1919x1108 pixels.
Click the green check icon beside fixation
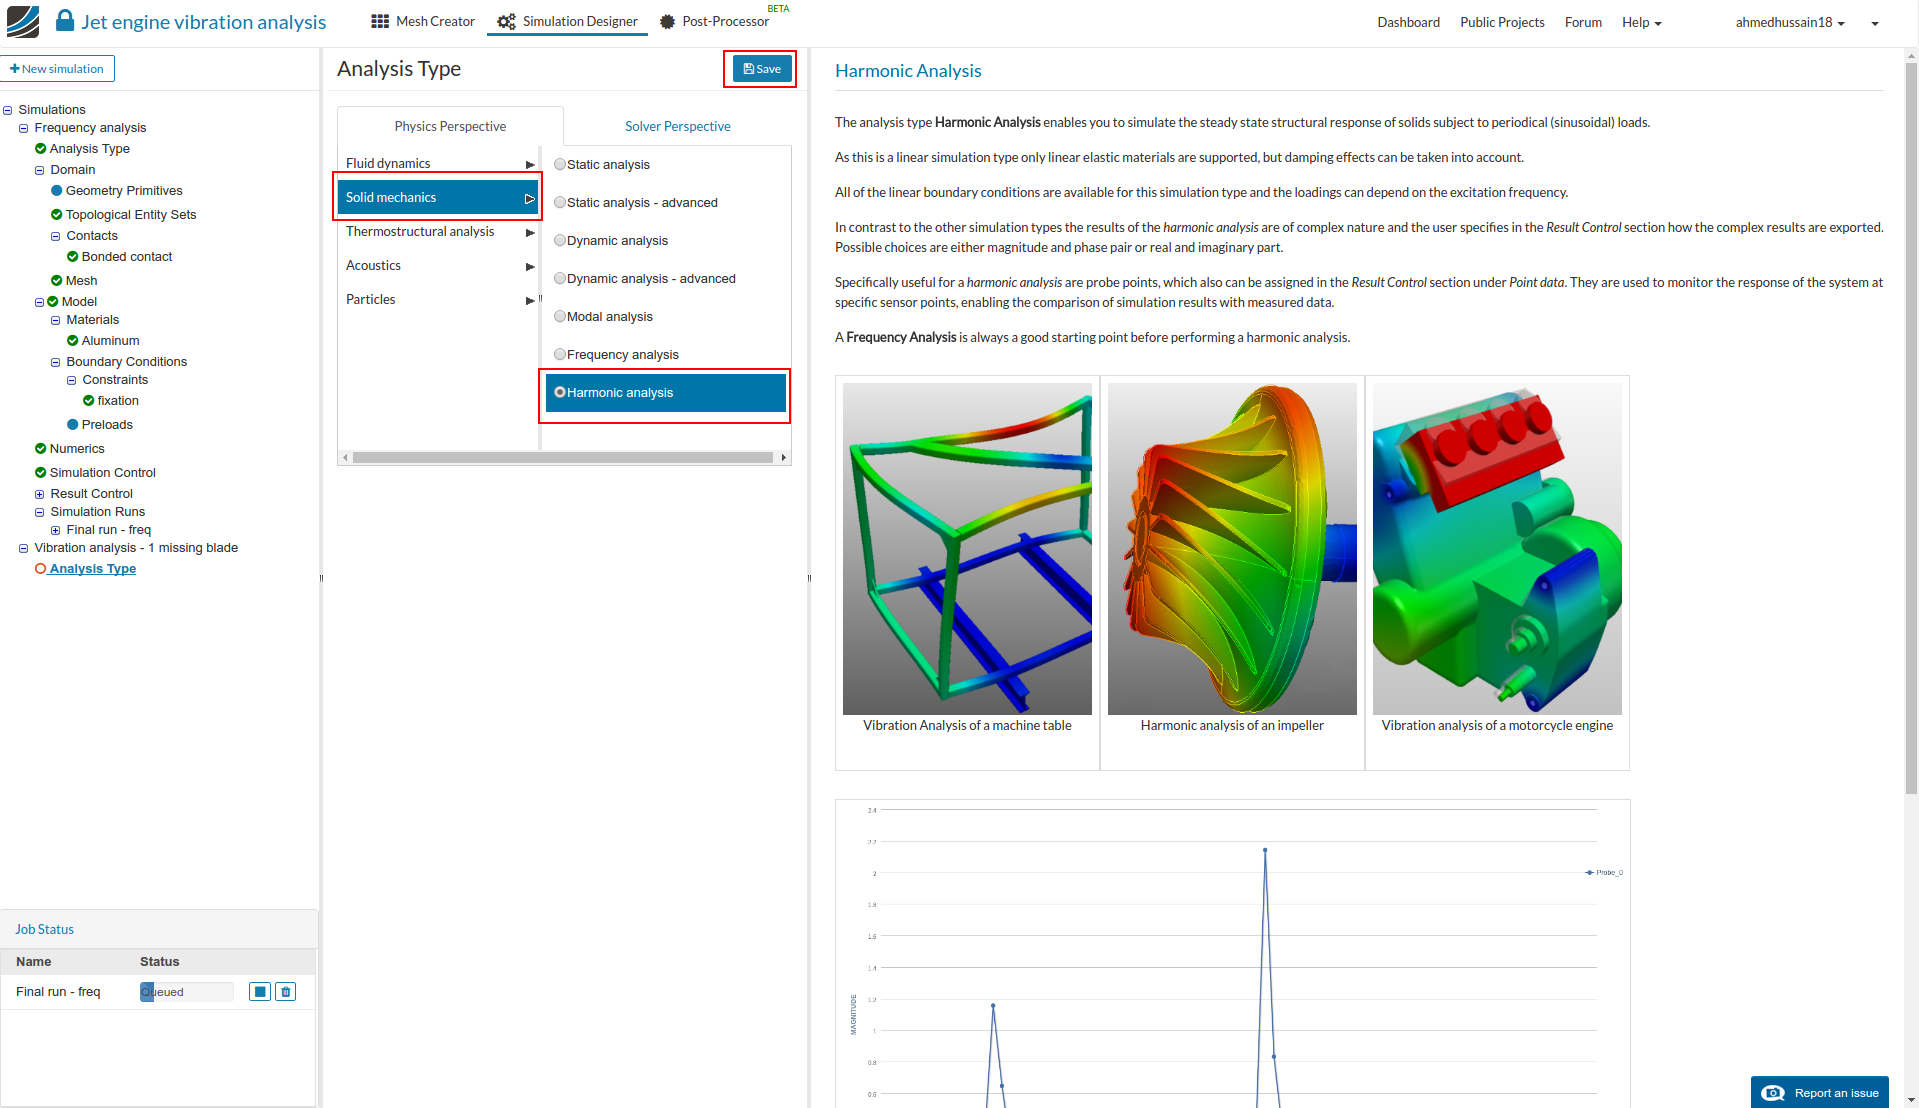click(x=89, y=401)
